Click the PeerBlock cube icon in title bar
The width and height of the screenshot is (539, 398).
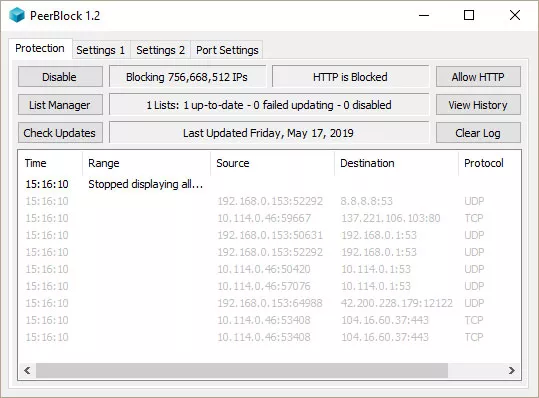[x=17, y=15]
